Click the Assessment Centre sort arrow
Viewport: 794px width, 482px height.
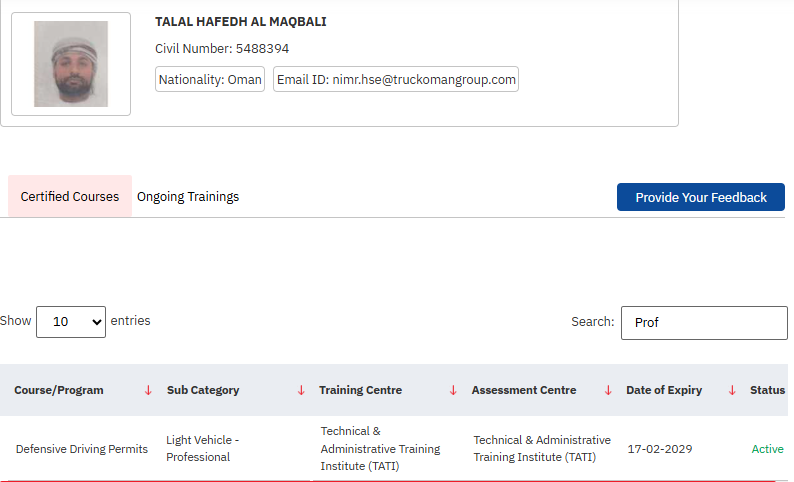point(608,390)
